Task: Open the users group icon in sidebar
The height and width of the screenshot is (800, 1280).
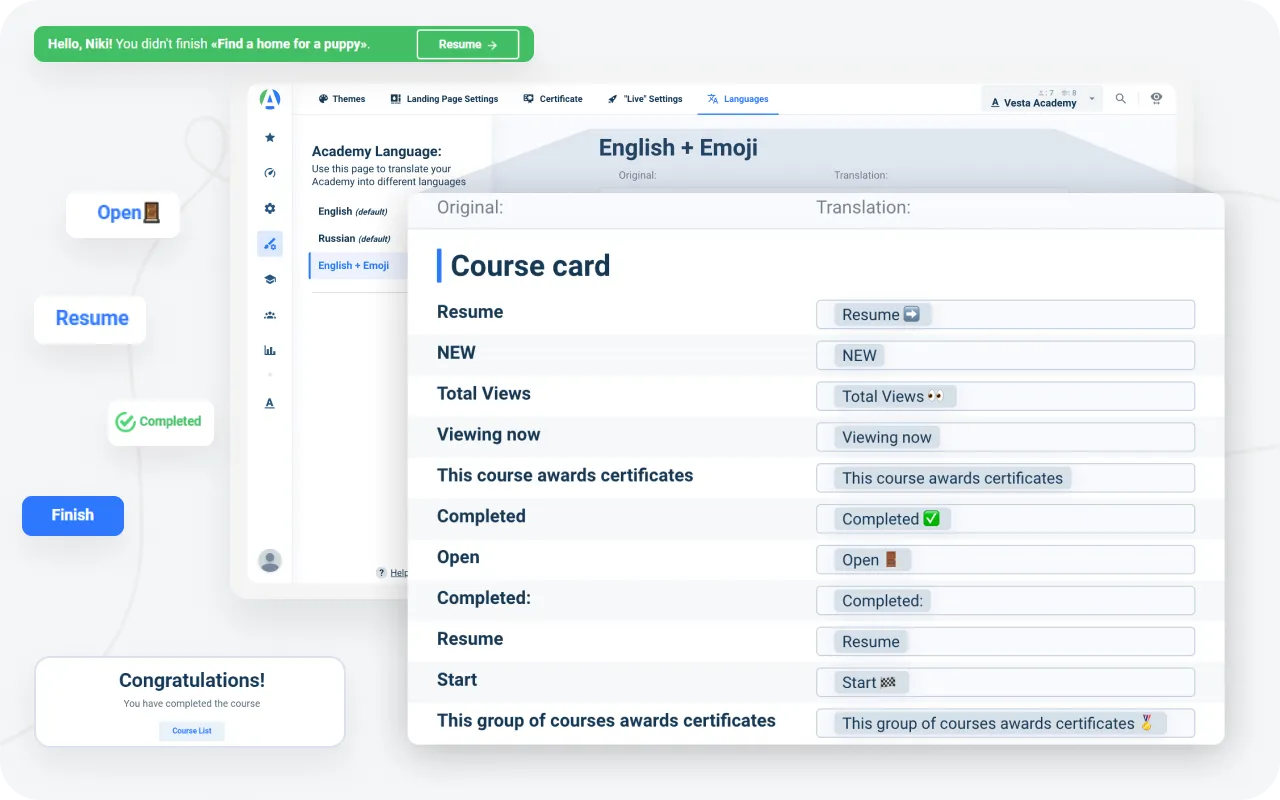Action: coord(269,315)
